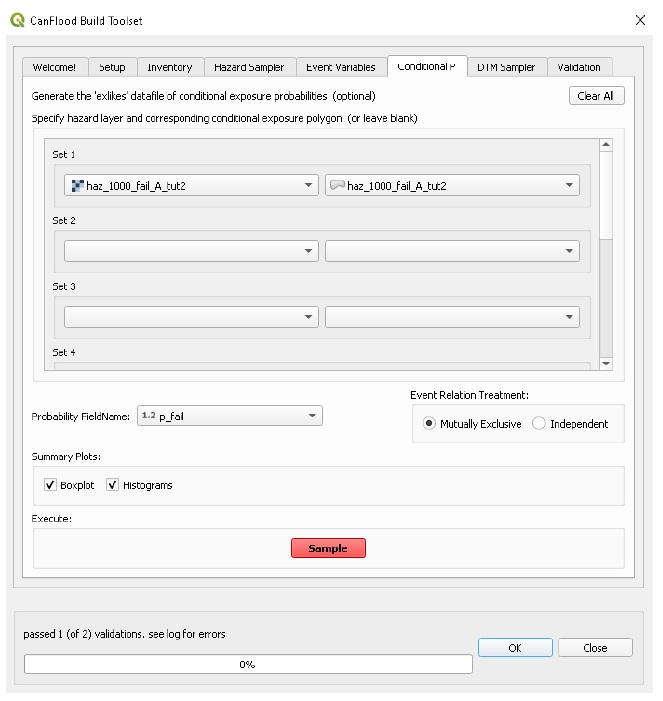Viewport: 663px width, 701px height.
Task: Open the Validation tab
Action: (x=579, y=68)
